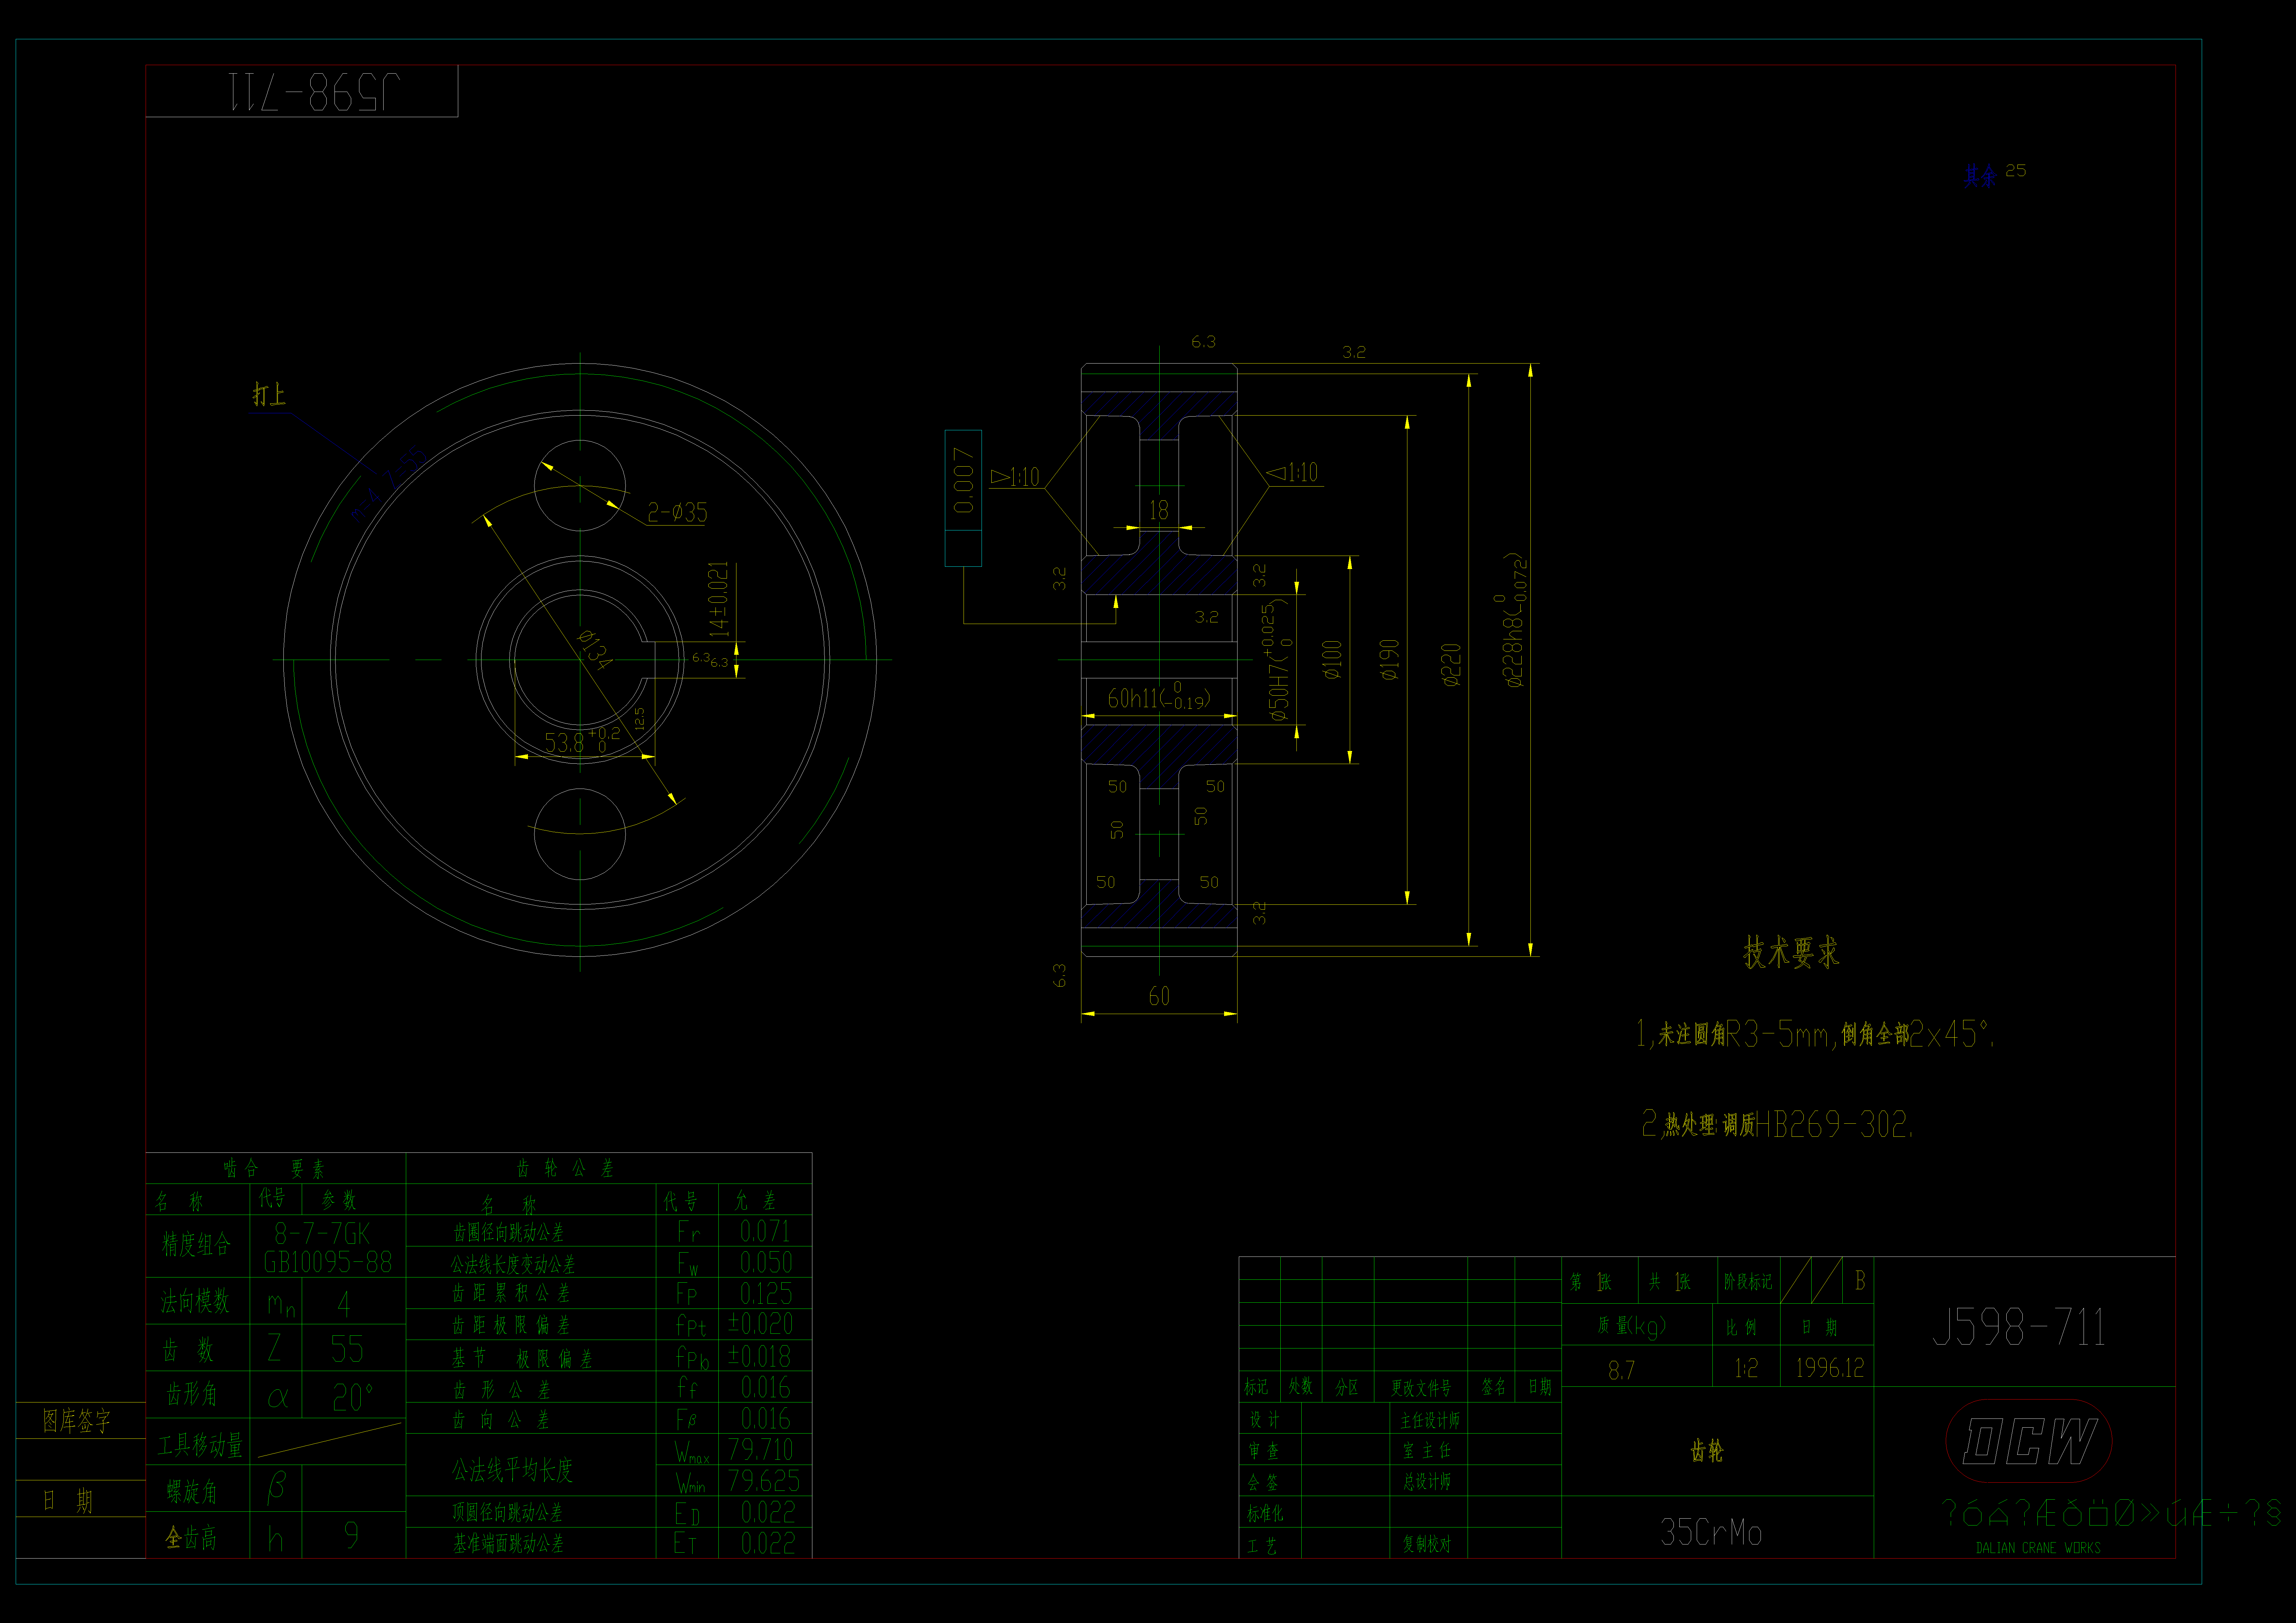
Task: Select the scale value "1:2"
Action: pos(1746,1368)
